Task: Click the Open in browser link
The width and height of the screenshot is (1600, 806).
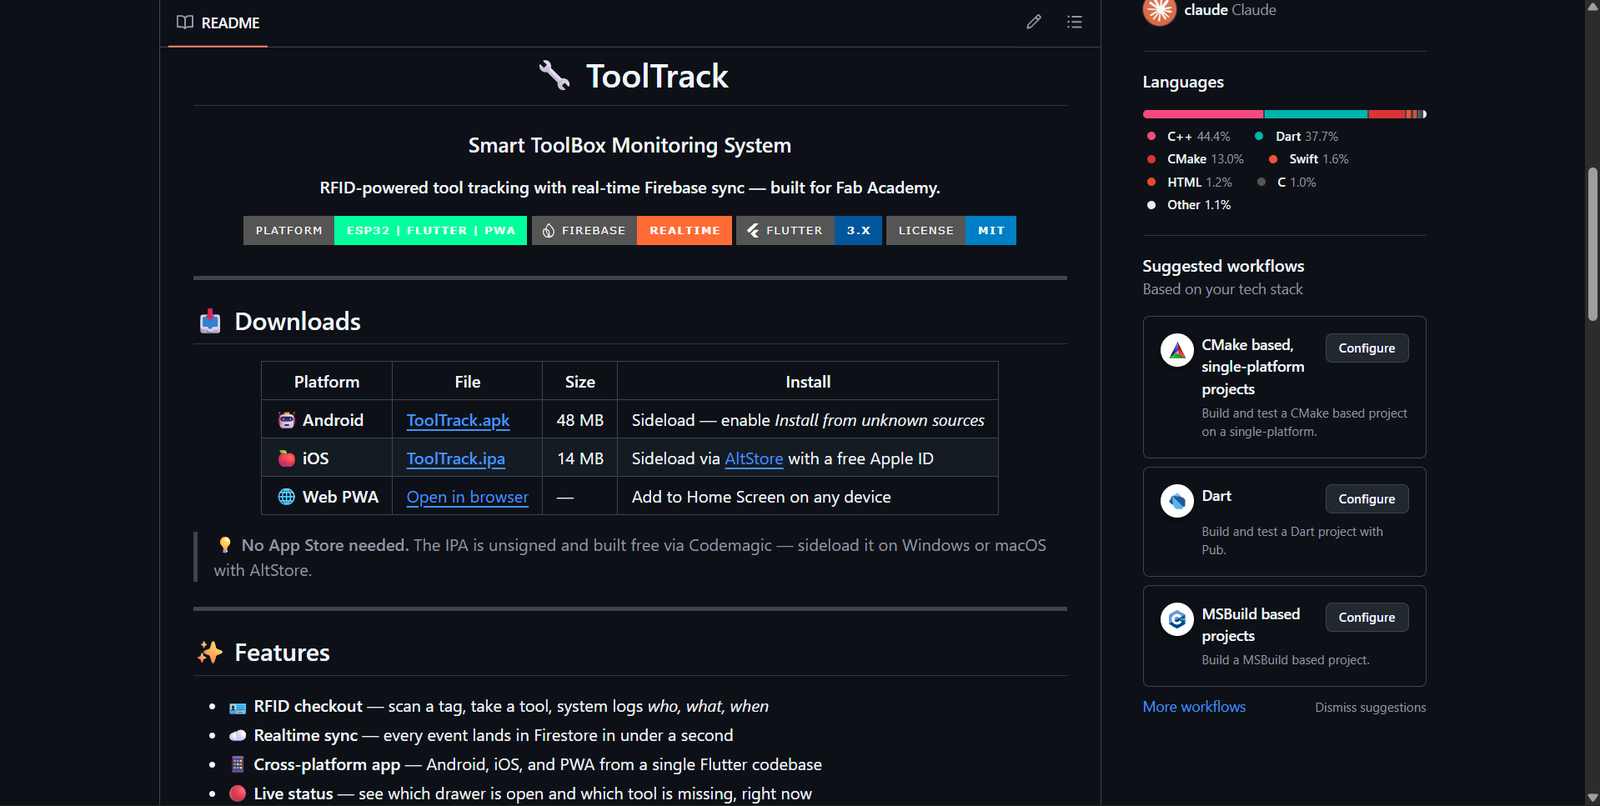Action: [x=467, y=497]
